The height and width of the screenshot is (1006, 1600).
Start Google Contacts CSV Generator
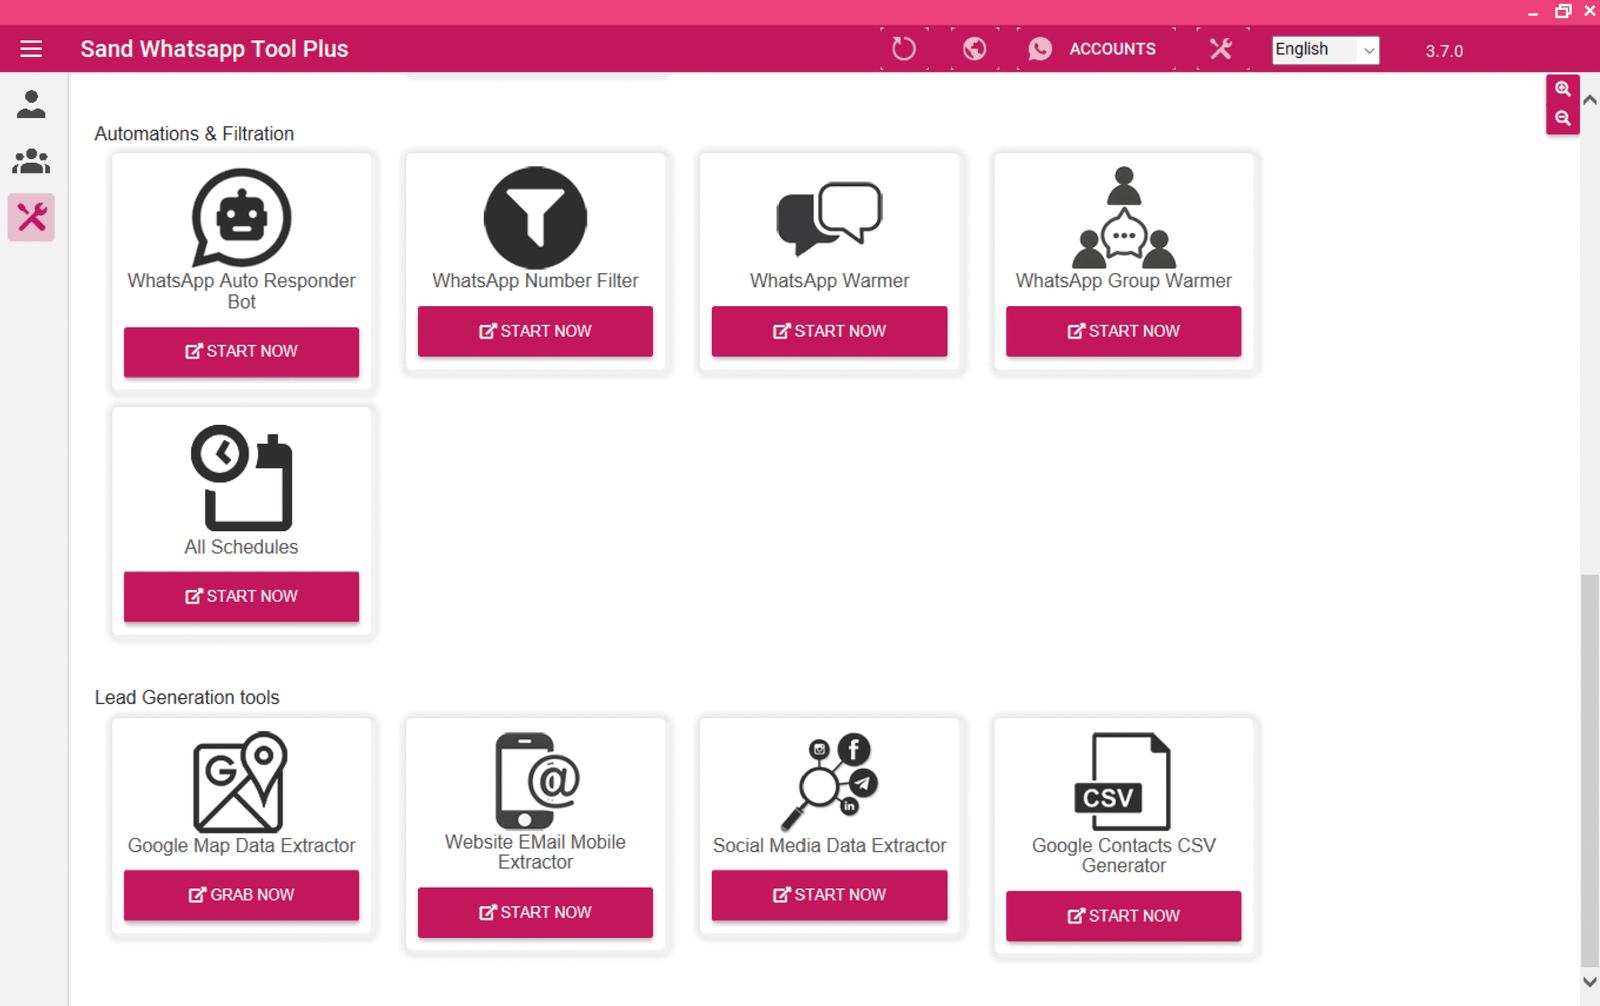point(1123,916)
